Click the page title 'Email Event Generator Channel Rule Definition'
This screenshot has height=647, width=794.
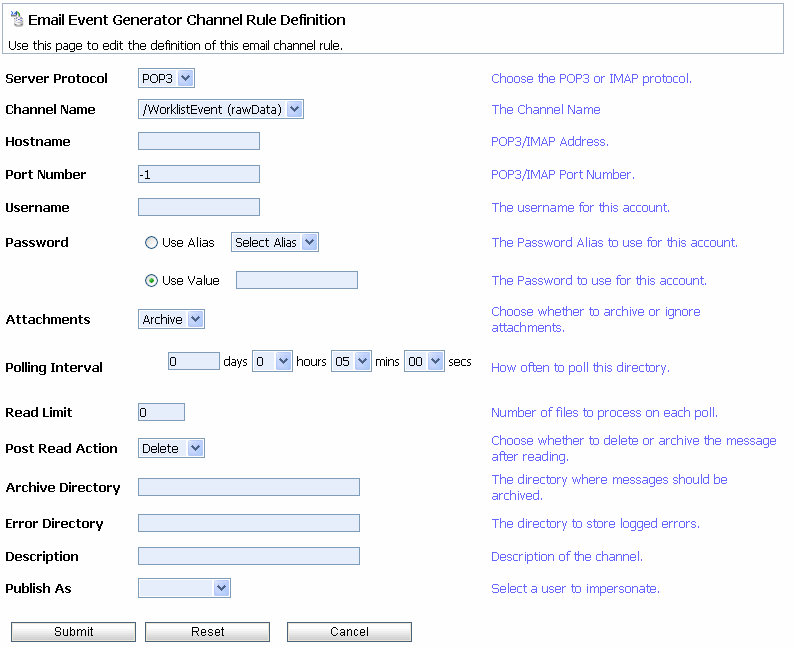point(187,20)
